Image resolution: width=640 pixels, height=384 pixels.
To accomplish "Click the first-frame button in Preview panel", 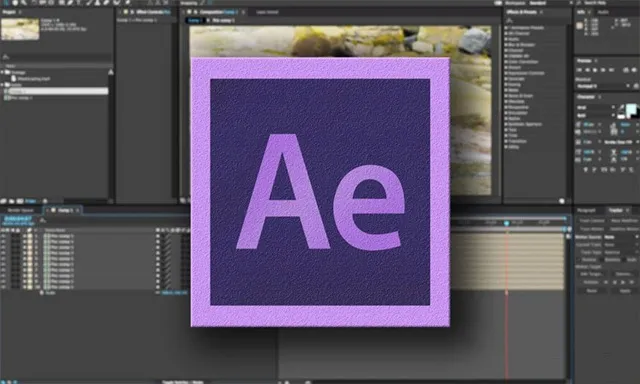I will tap(579, 70).
